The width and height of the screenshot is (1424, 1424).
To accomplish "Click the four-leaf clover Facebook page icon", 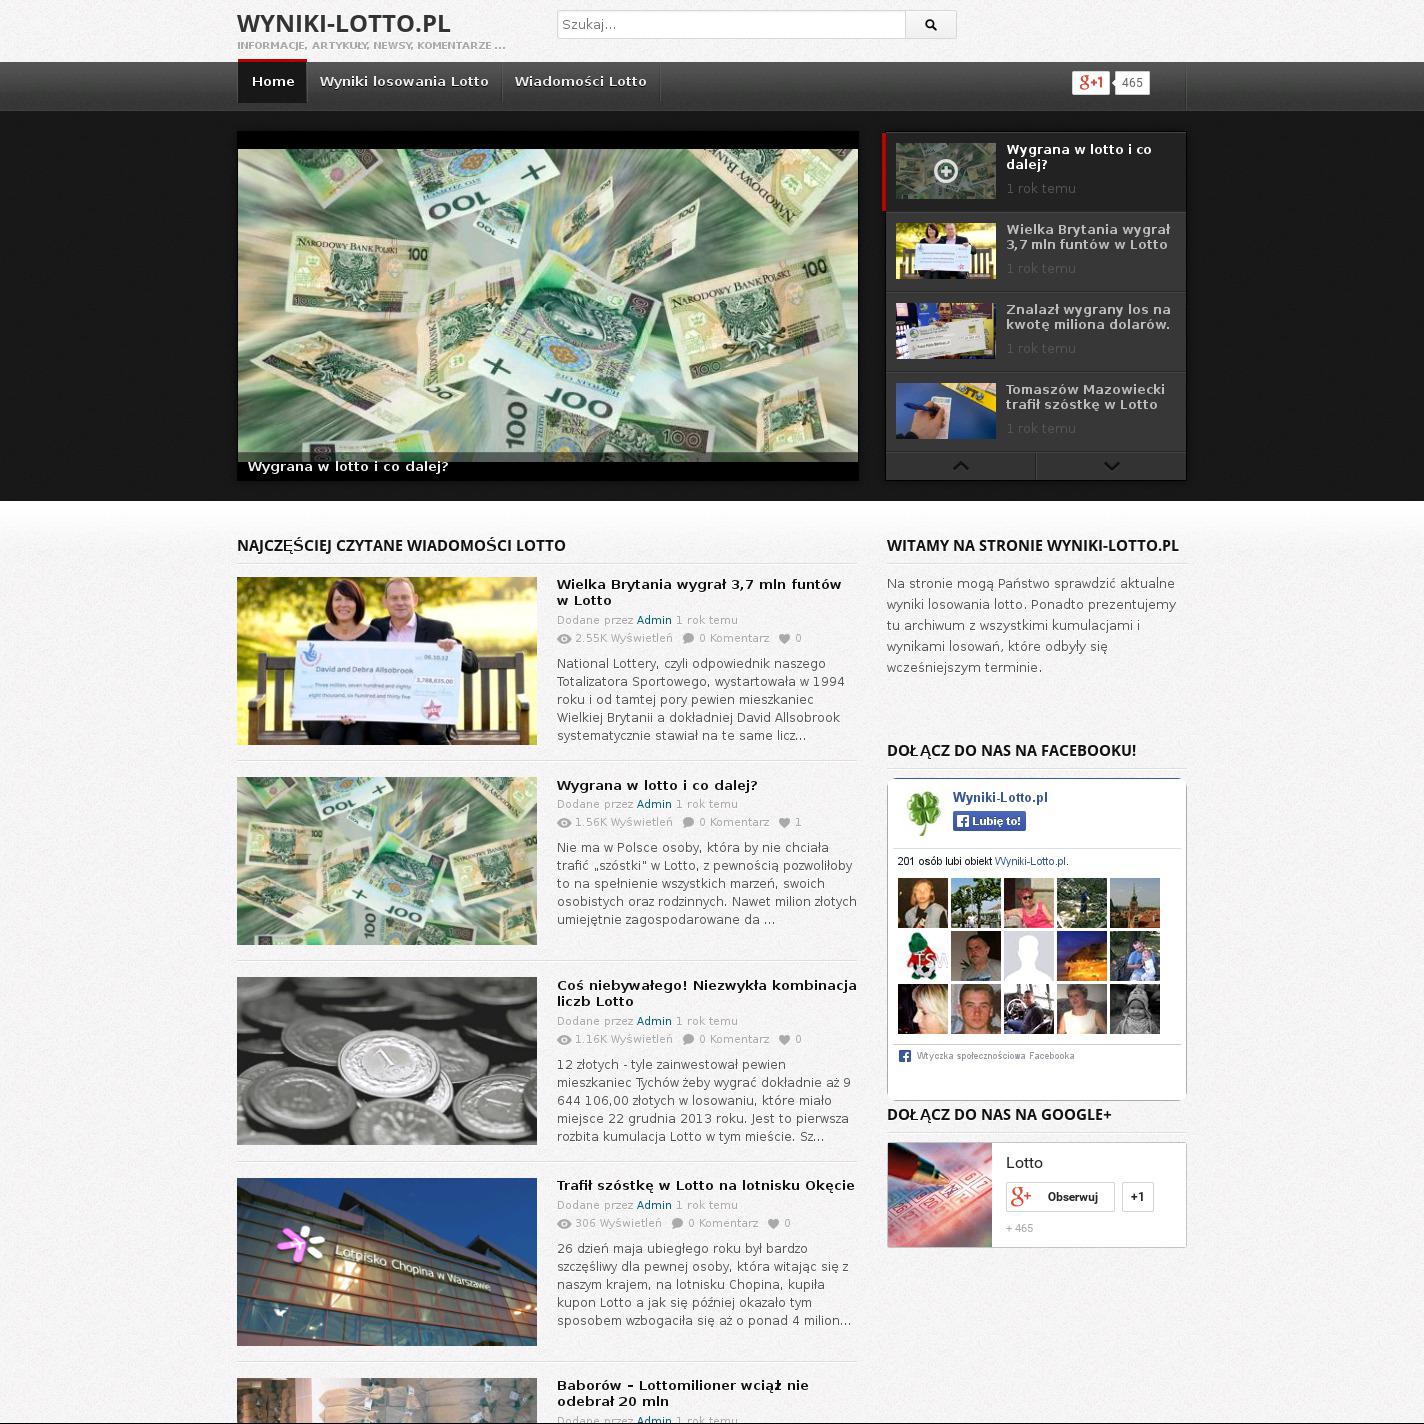I will click(x=922, y=812).
